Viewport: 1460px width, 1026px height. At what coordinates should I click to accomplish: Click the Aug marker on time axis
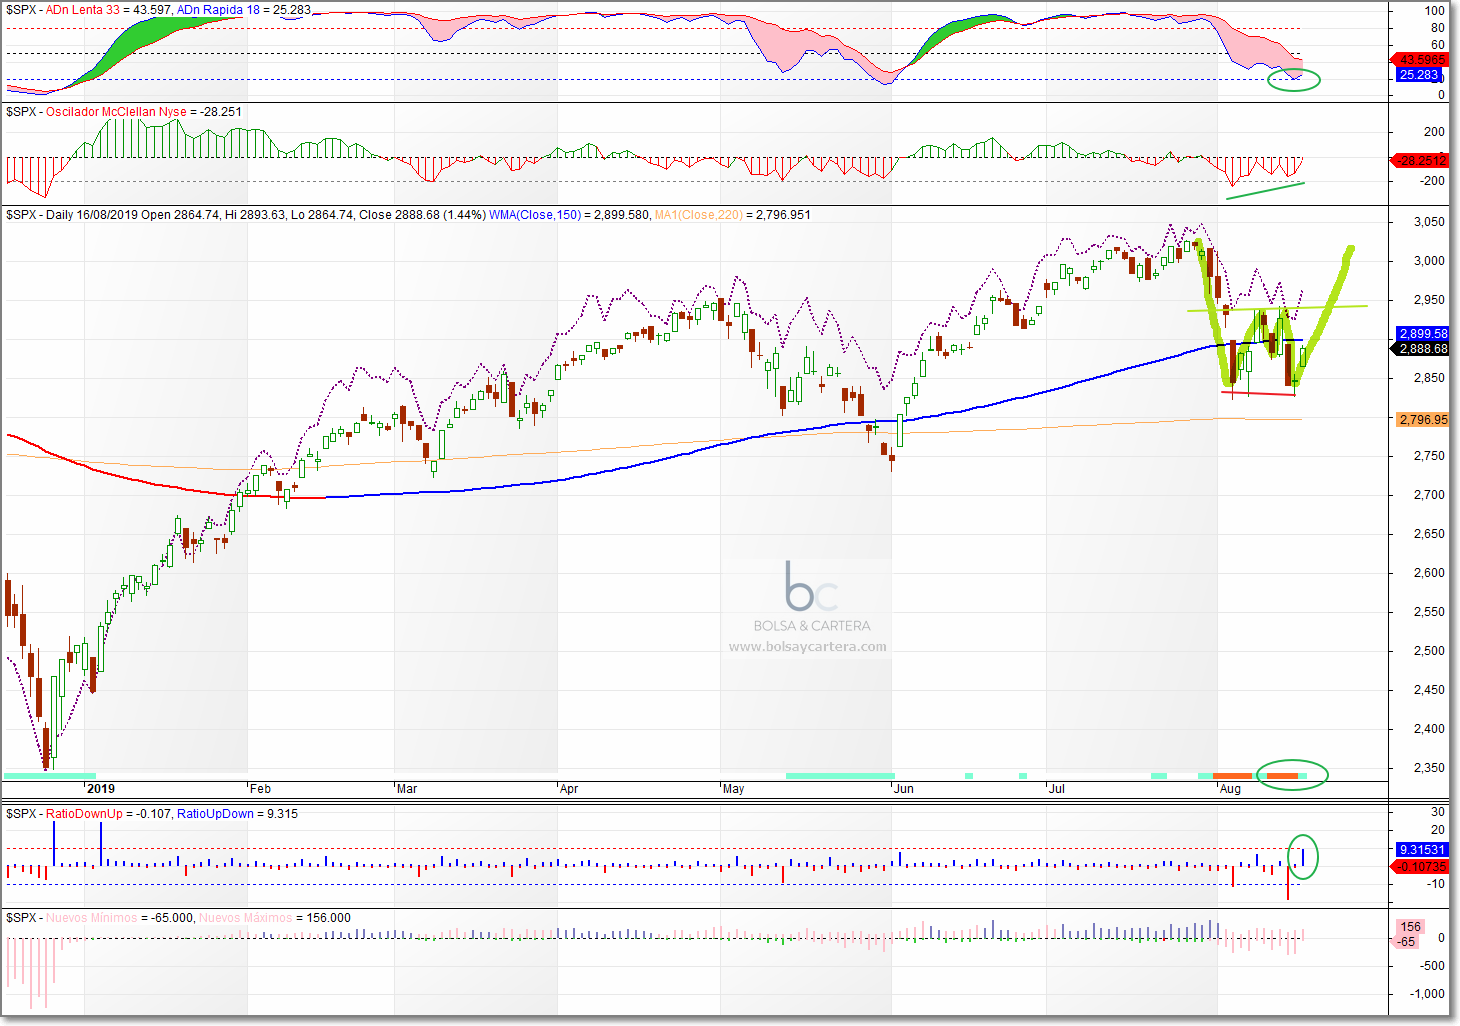click(x=1230, y=789)
